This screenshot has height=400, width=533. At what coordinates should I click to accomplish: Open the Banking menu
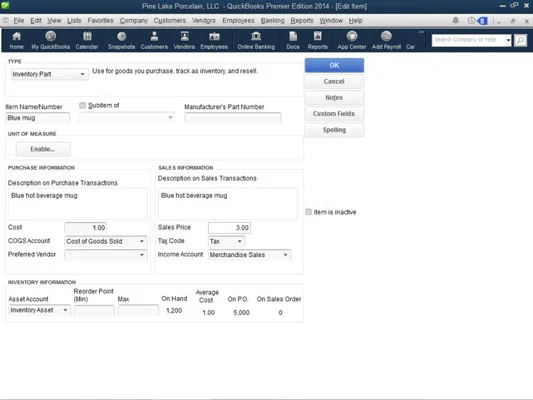[x=273, y=21]
